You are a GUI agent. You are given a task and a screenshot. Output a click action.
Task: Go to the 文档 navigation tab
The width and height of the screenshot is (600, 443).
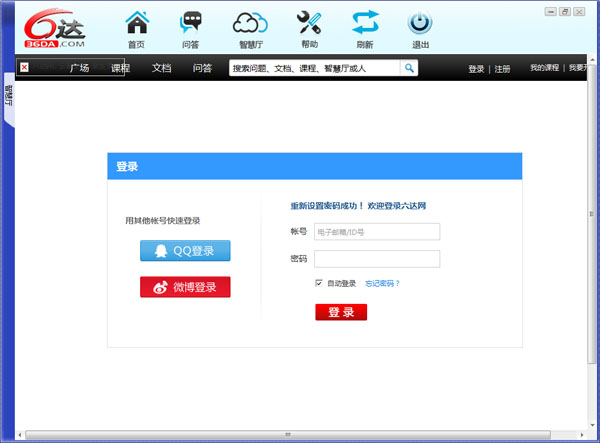162,68
